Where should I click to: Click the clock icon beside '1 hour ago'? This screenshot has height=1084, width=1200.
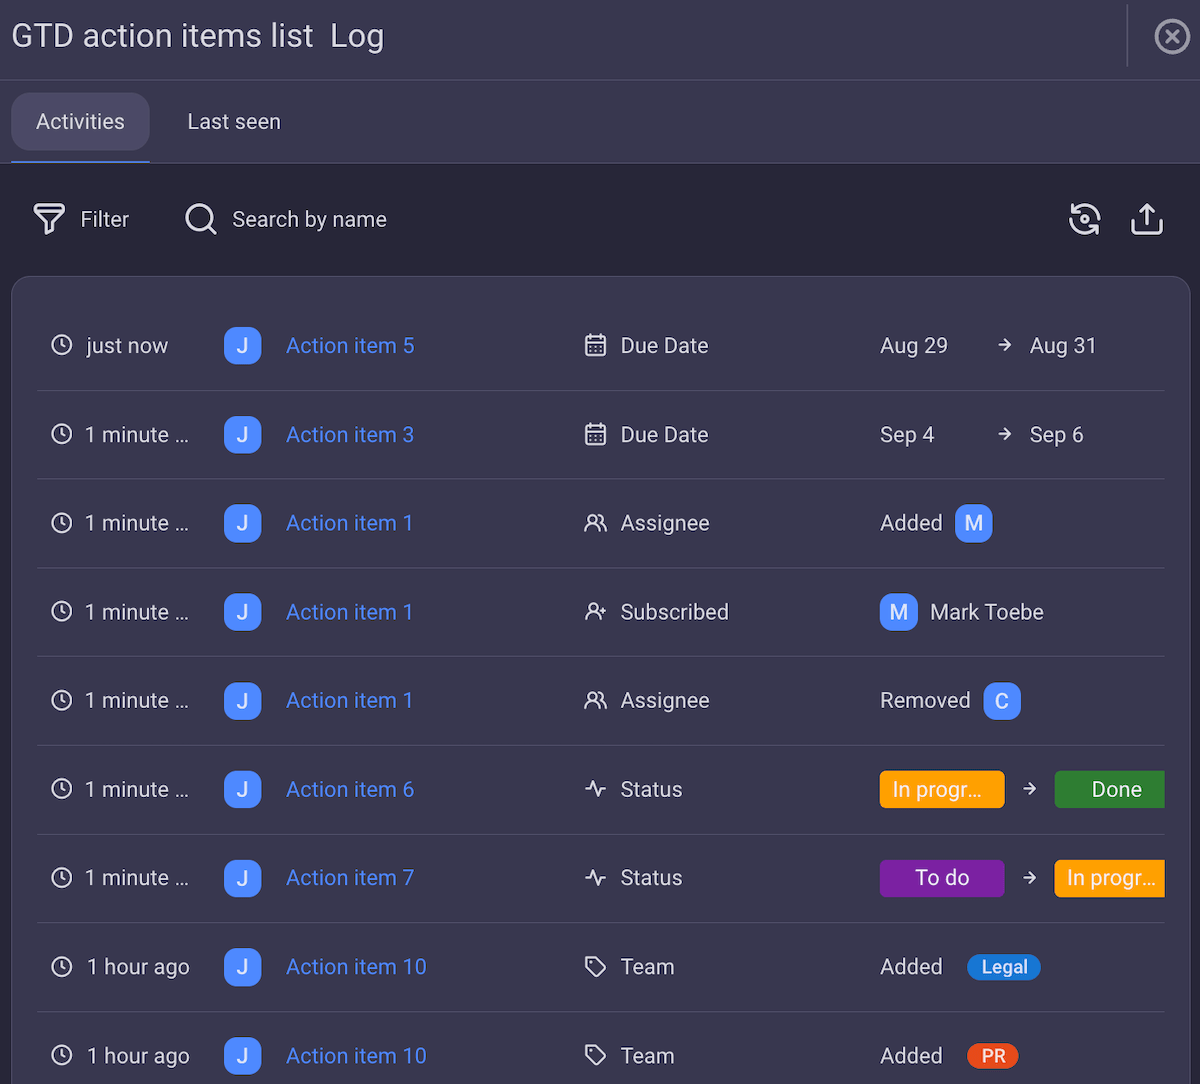[61, 967]
